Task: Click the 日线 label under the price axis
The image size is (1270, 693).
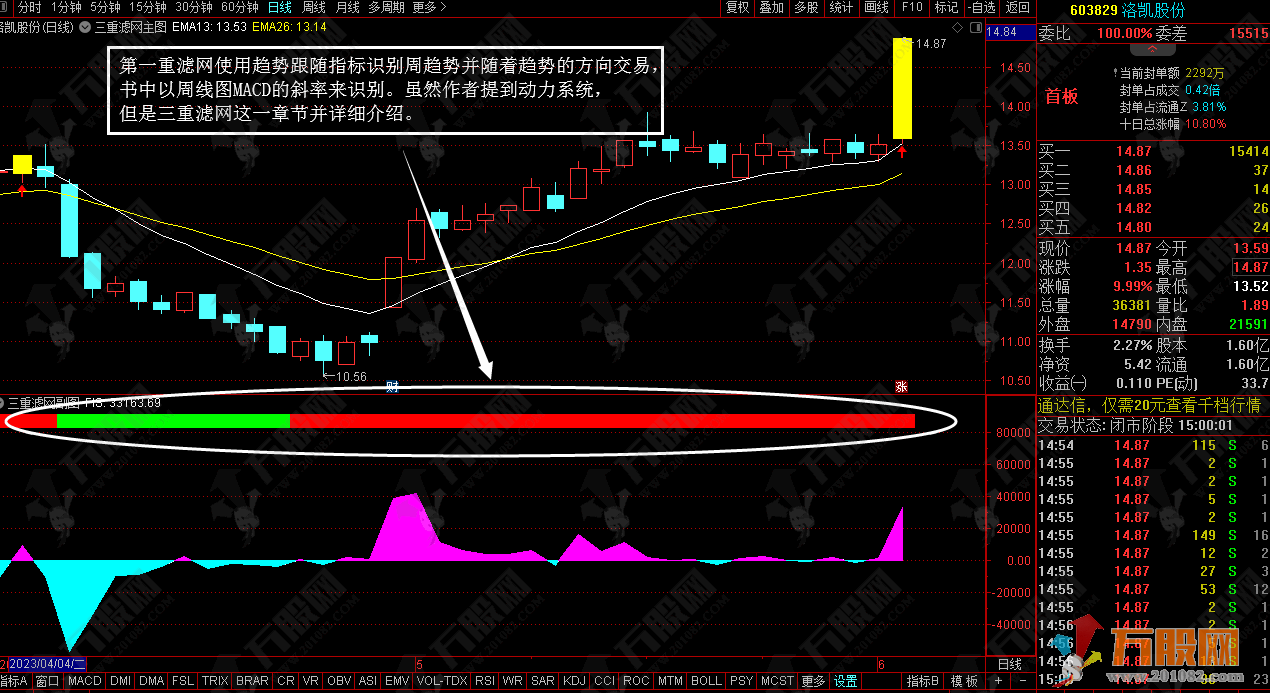Action: [x=1011, y=664]
